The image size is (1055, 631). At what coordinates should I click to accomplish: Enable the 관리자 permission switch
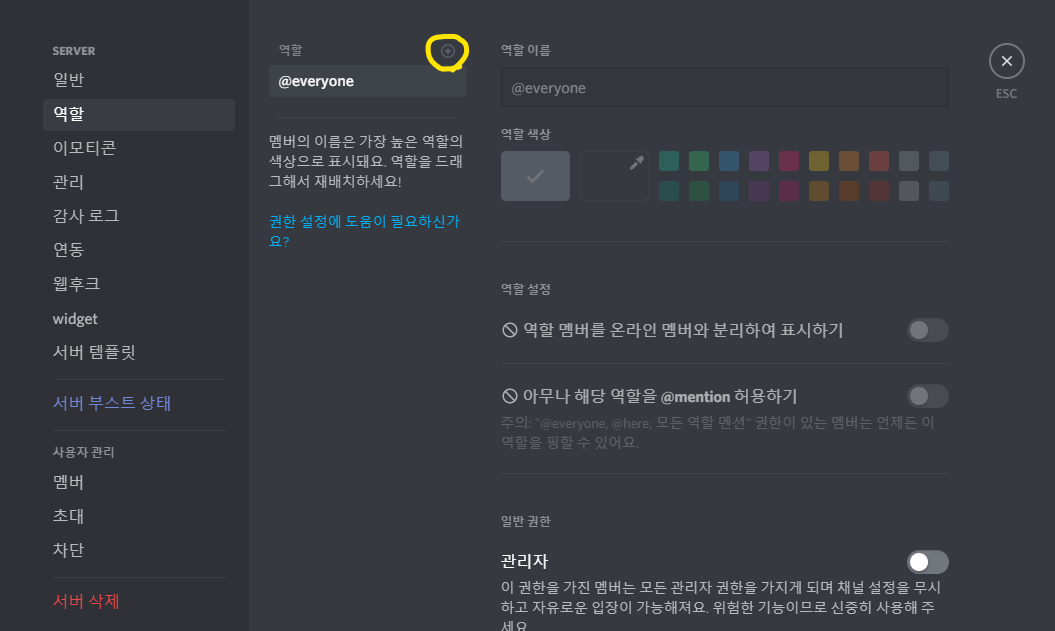coord(927,562)
